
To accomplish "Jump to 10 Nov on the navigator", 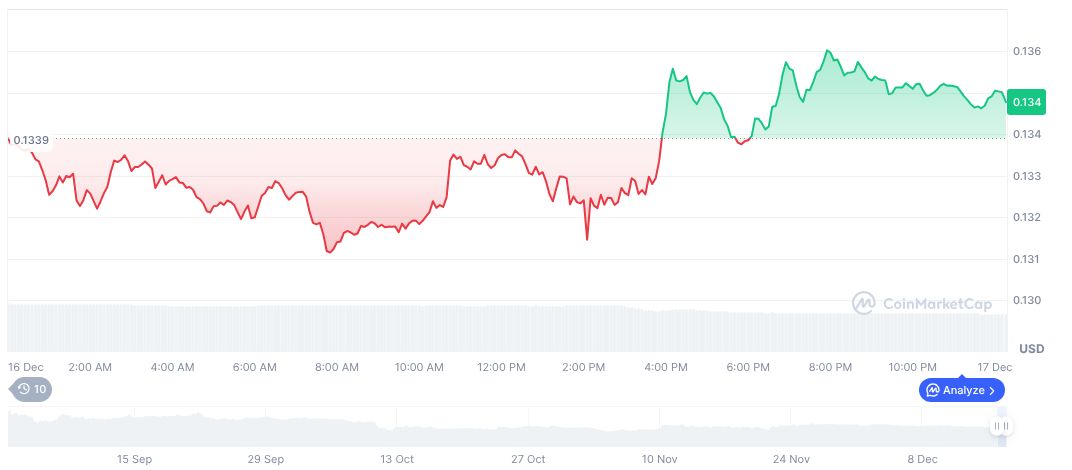I will pyautogui.click(x=660, y=459).
